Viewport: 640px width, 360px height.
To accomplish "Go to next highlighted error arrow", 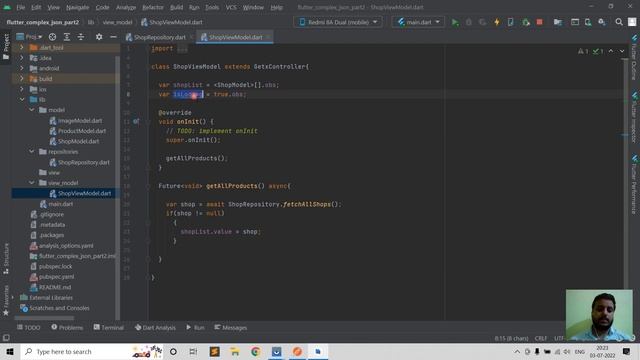I will [x=622, y=51].
